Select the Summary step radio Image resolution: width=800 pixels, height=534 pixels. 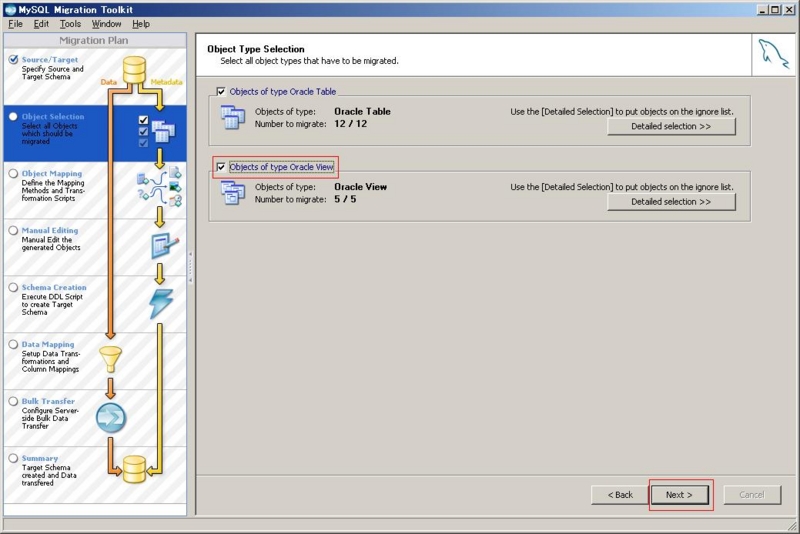(x=13, y=459)
